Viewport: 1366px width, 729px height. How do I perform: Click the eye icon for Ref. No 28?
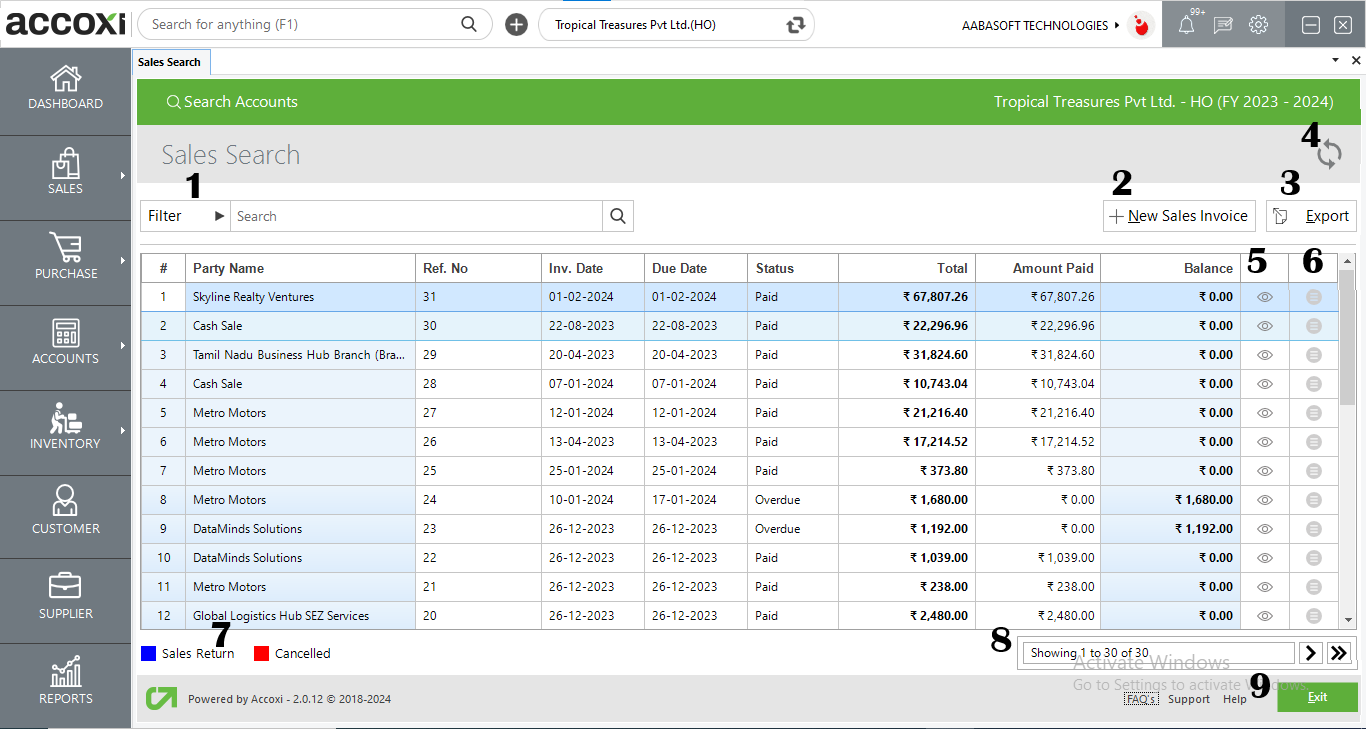click(x=1265, y=384)
